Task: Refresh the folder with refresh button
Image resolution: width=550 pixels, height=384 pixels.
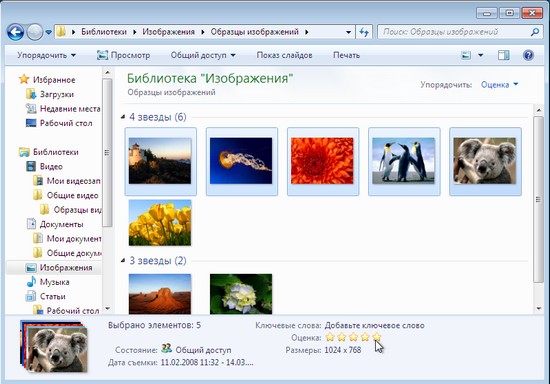Action: 364,32
